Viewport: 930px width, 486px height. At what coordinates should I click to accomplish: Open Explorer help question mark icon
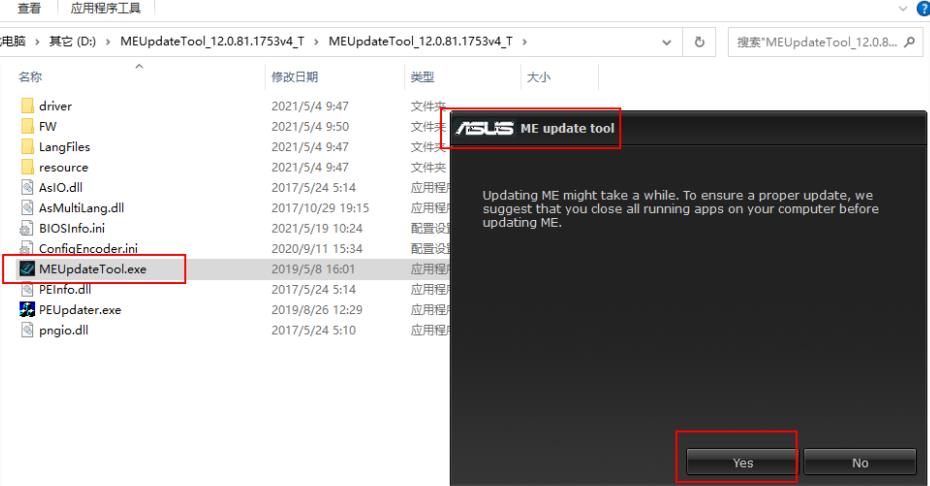(923, 8)
